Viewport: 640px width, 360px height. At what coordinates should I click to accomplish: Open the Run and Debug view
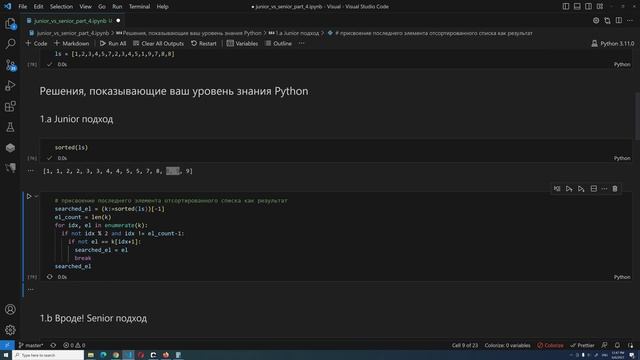pyautogui.click(x=10, y=86)
